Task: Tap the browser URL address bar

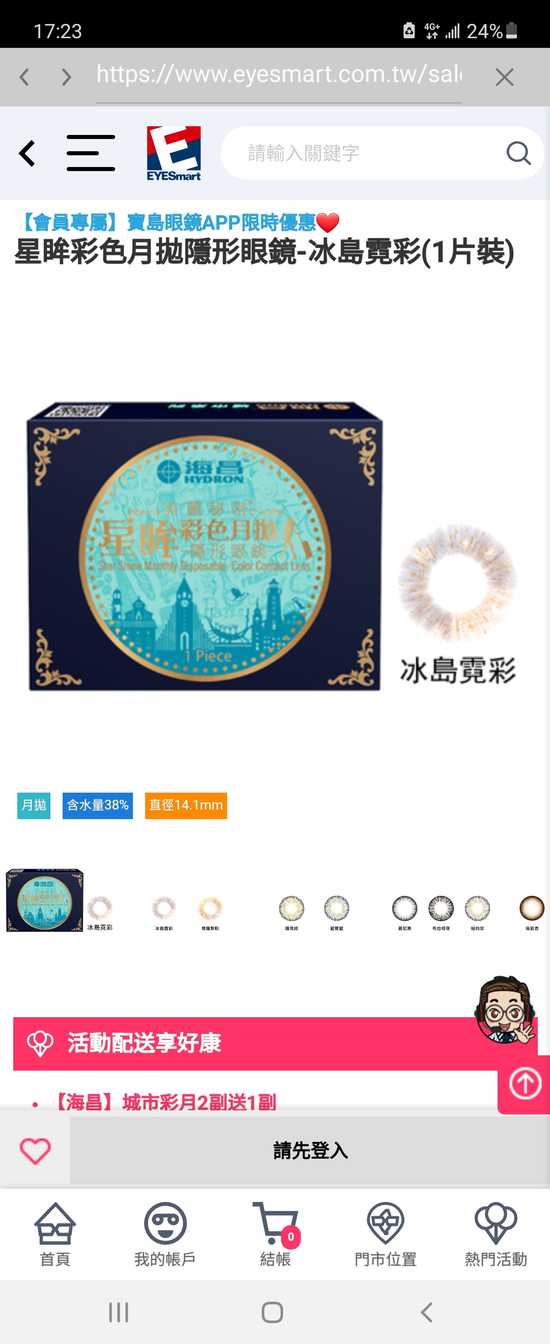Action: coord(279,76)
